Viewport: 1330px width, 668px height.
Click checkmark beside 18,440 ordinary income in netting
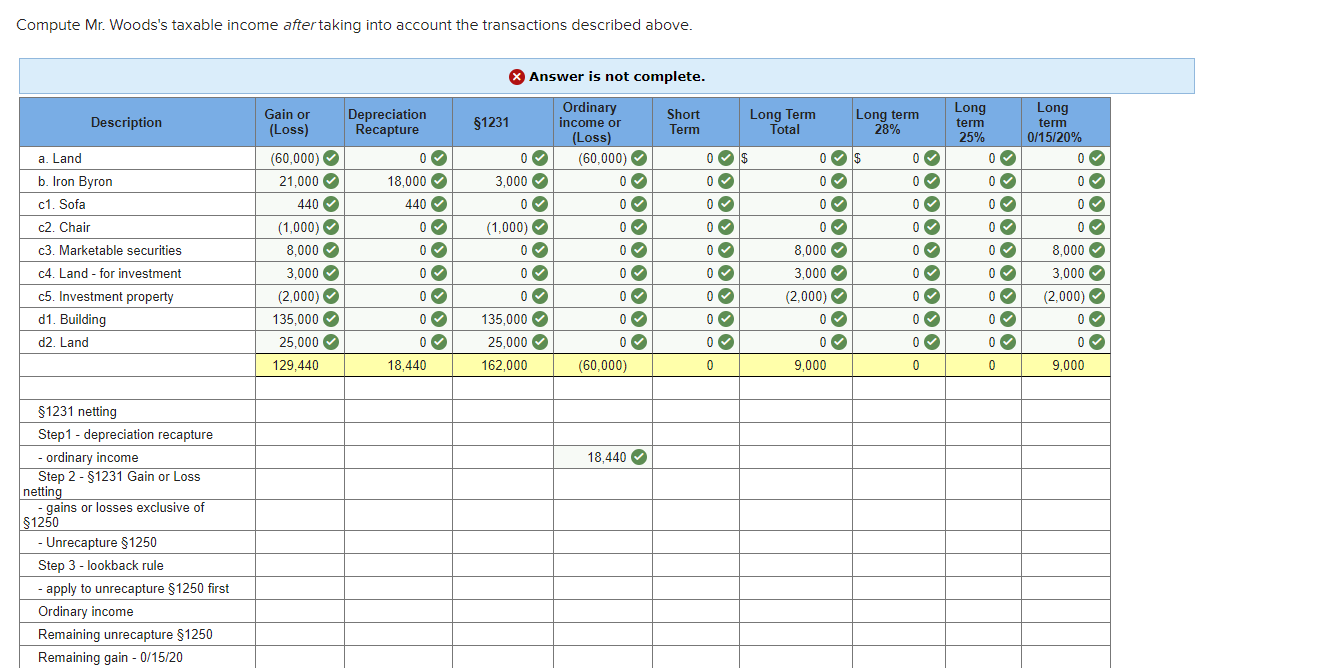639,457
